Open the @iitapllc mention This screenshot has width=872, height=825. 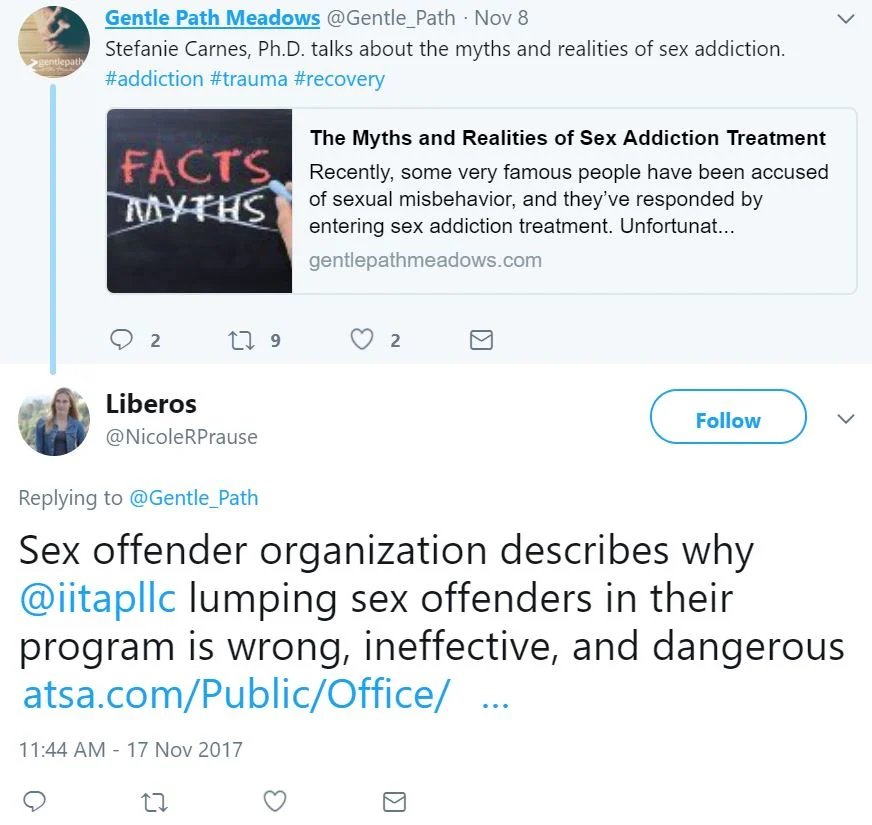pyautogui.click(x=98, y=599)
